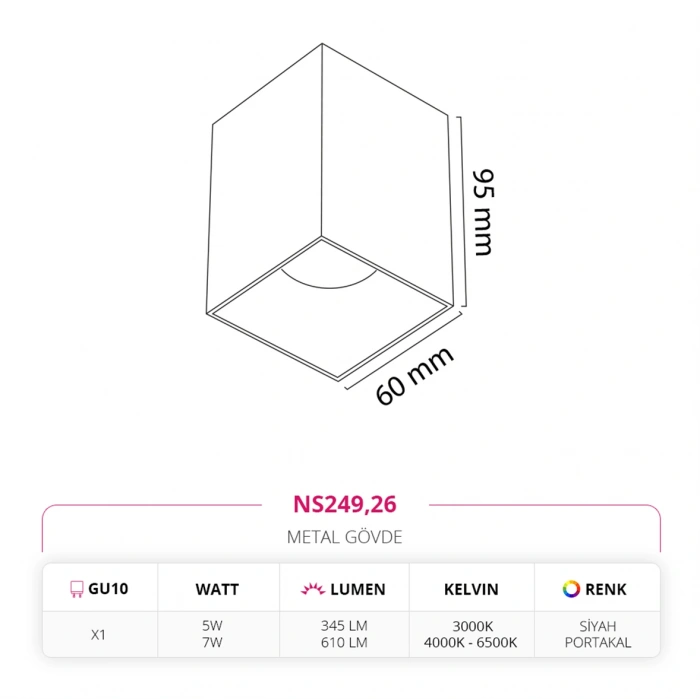Screen dimensions: 700x700
Task: Click the pink lumen sunburst icon
Action: (310, 589)
